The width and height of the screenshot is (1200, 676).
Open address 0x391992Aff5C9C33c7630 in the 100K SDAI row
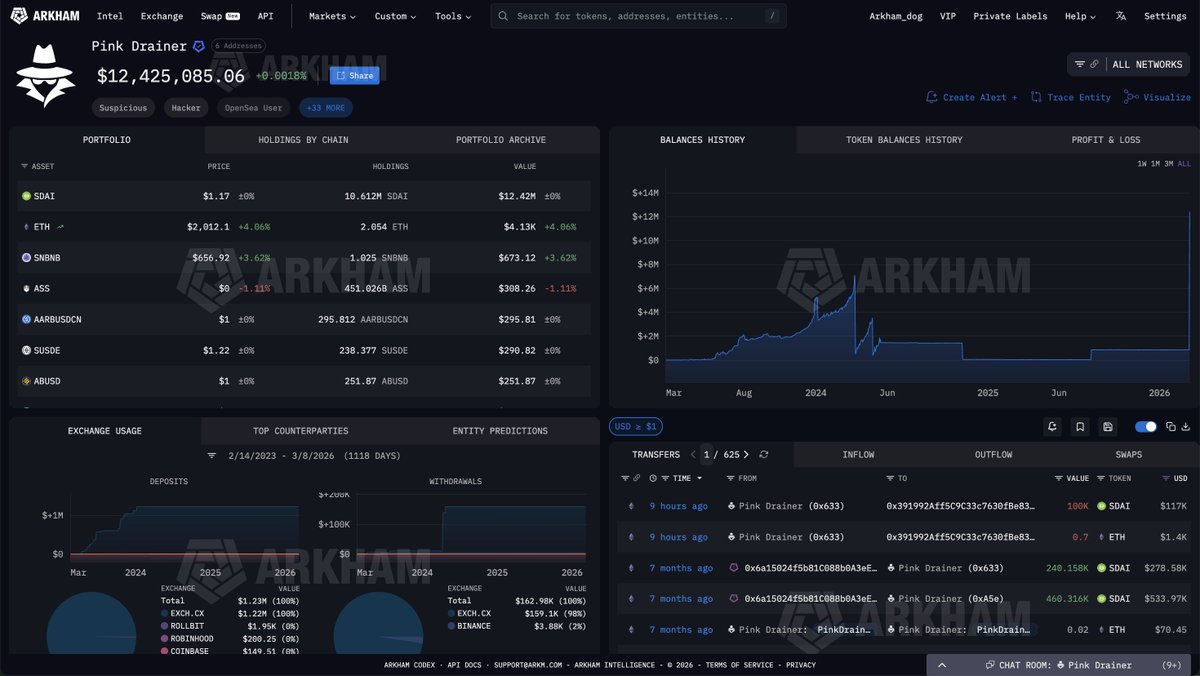tap(961, 506)
